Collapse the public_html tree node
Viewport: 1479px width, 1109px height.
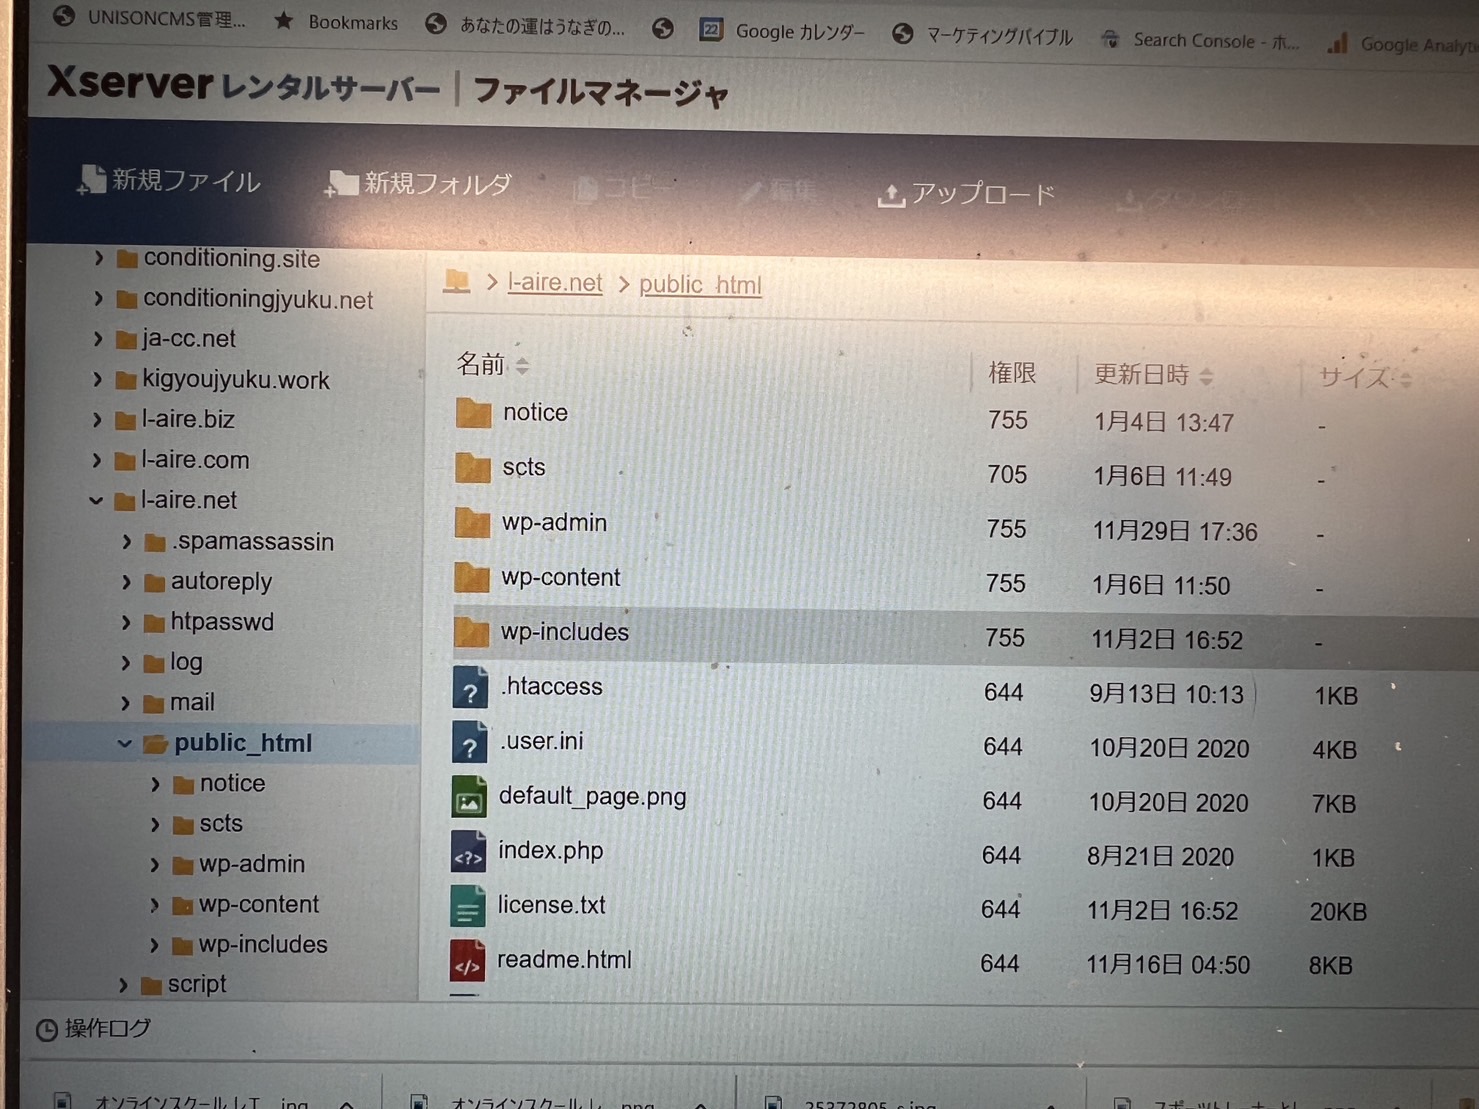click(124, 744)
